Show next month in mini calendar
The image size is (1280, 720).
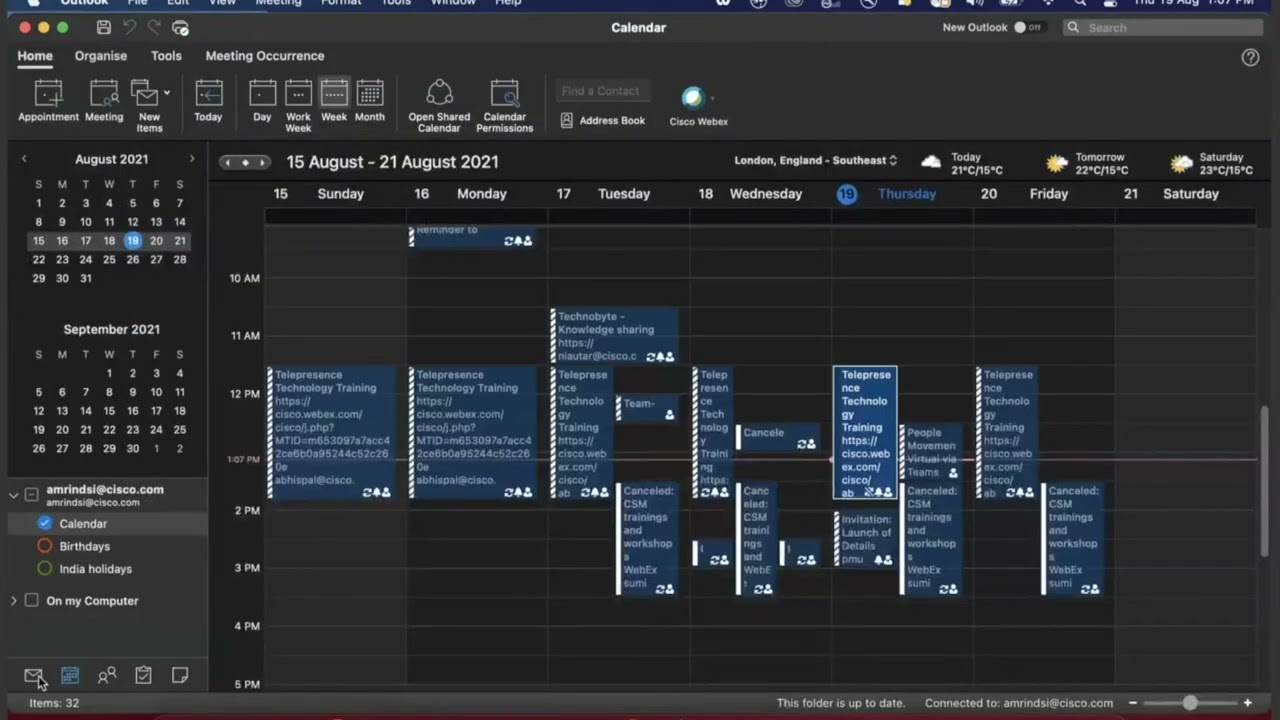[192, 159]
